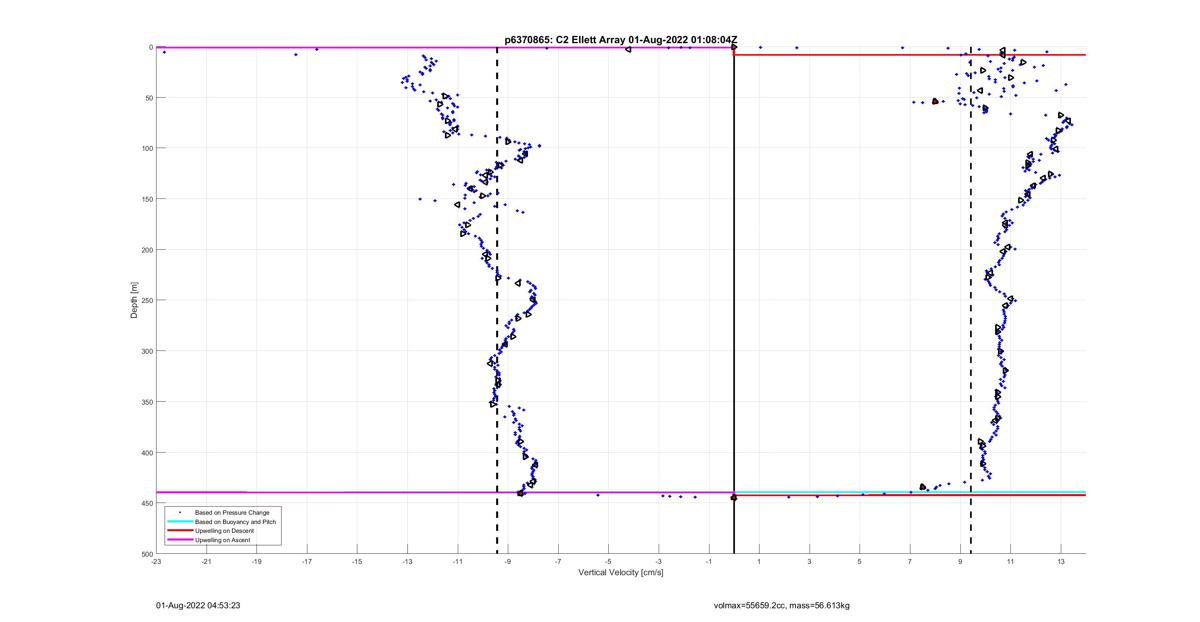The height and width of the screenshot is (622, 1200).
Task: Click the positive x-axis tick label 7
Action: [910, 562]
